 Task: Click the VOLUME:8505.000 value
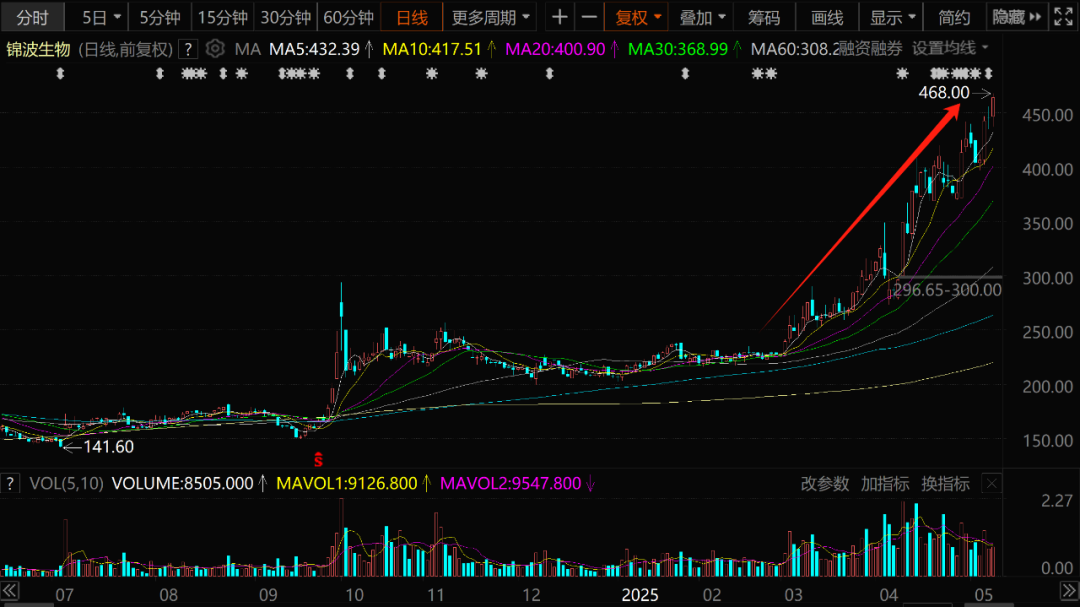[x=183, y=484]
